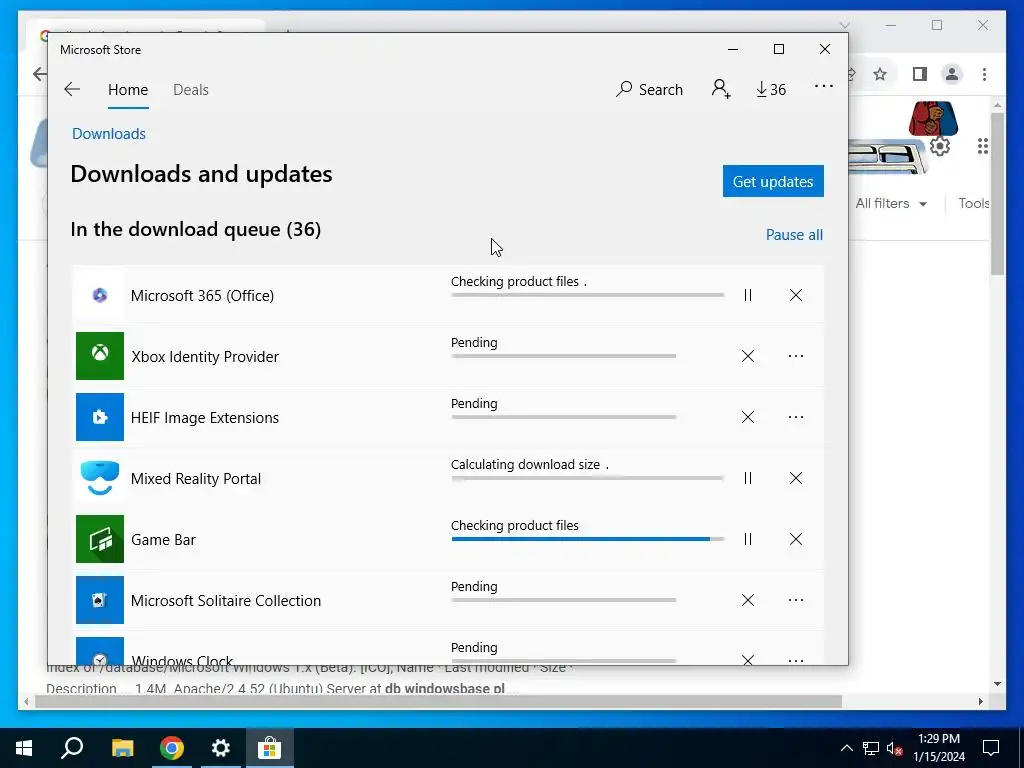Click the Microsoft Solitaire Collection app icon
Image resolution: width=1024 pixels, height=768 pixels.
click(x=100, y=600)
